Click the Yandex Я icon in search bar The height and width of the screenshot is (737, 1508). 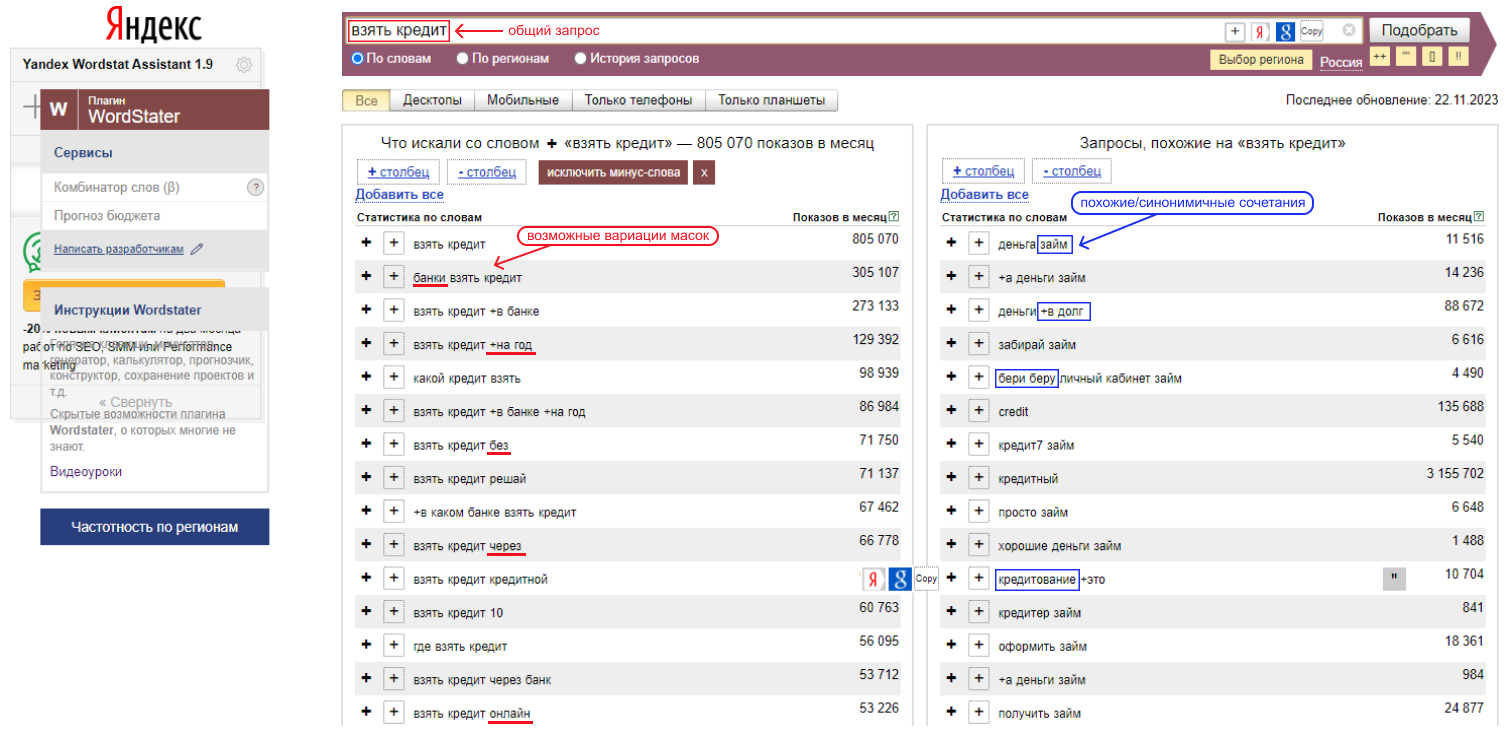click(1261, 31)
